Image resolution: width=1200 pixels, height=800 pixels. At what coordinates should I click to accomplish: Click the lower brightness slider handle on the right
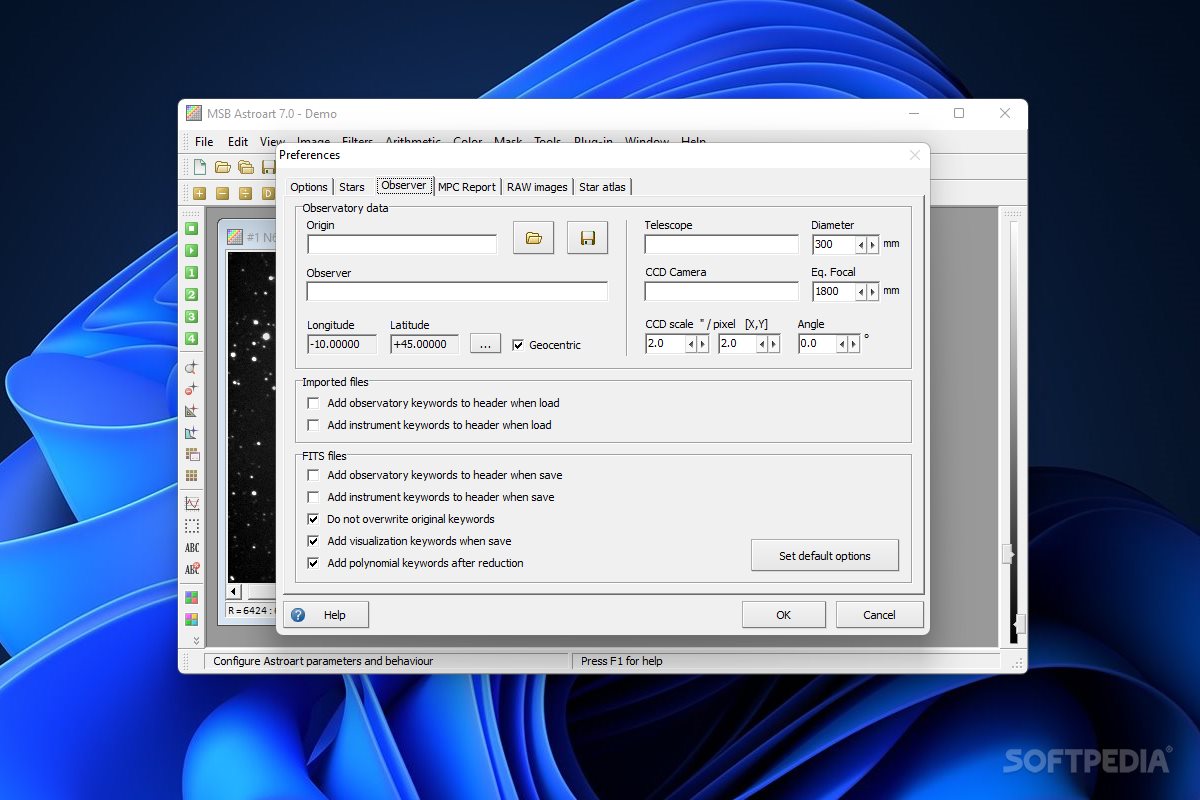click(1019, 625)
